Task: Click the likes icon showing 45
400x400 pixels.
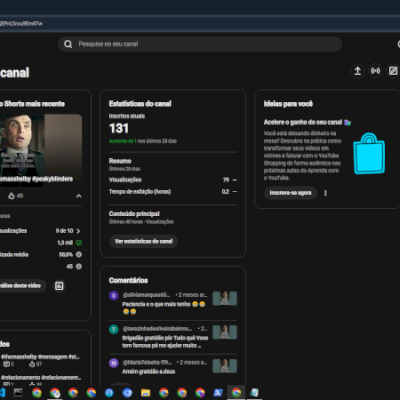Action: pos(12,196)
